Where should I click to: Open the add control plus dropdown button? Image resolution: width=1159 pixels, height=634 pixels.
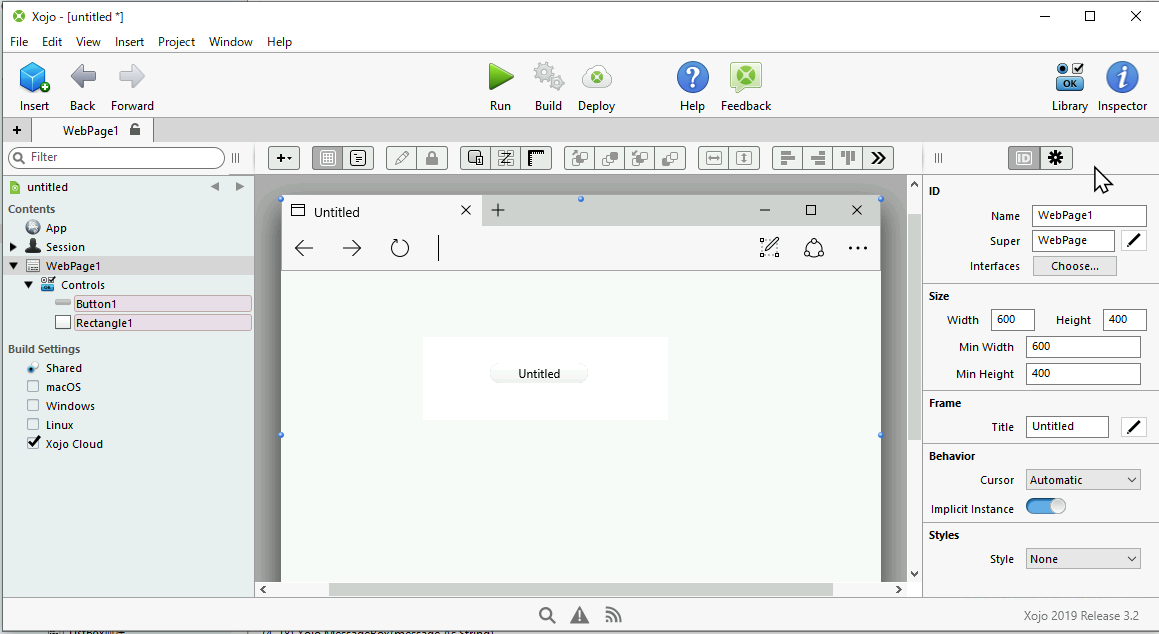click(x=284, y=158)
